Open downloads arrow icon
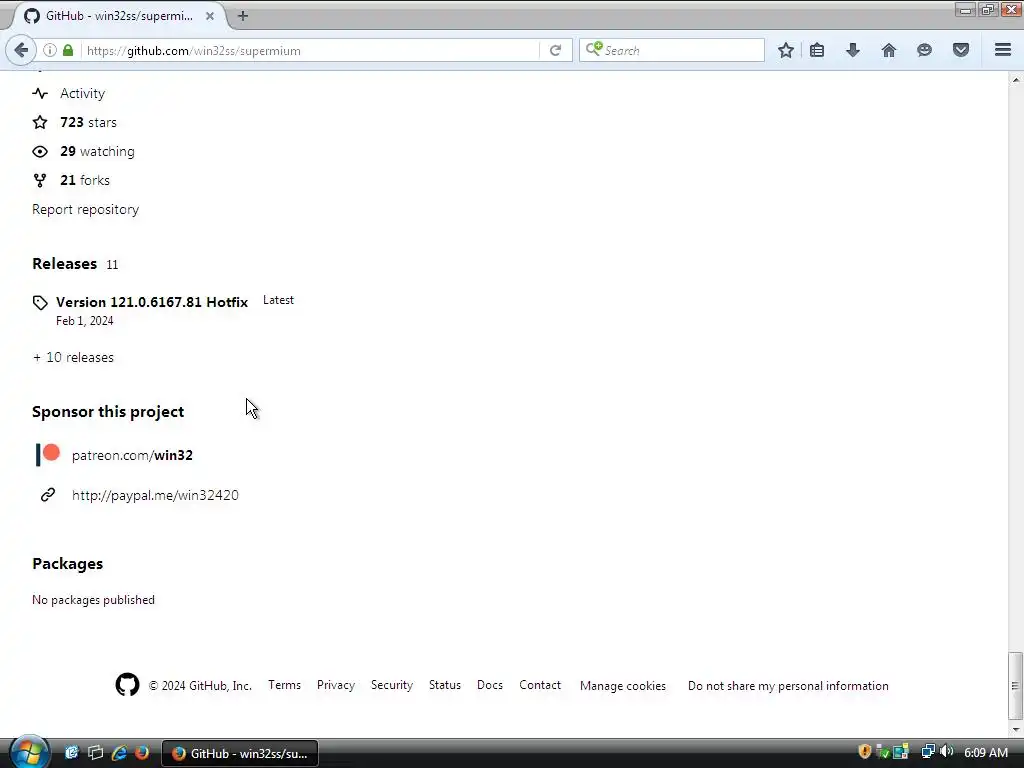Screen dimensions: 1024x768 [853, 50]
